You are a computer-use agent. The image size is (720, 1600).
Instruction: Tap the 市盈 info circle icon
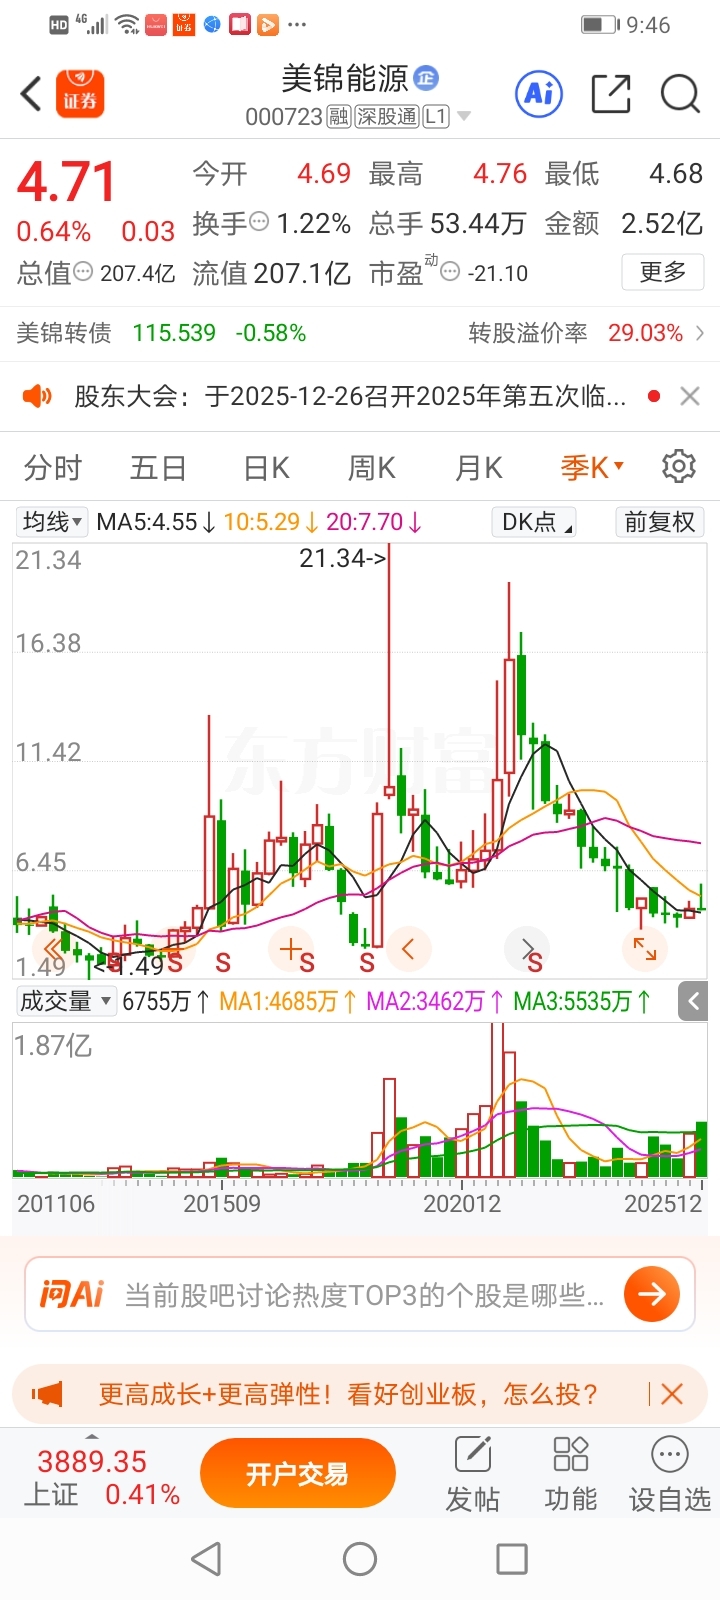[x=450, y=271]
